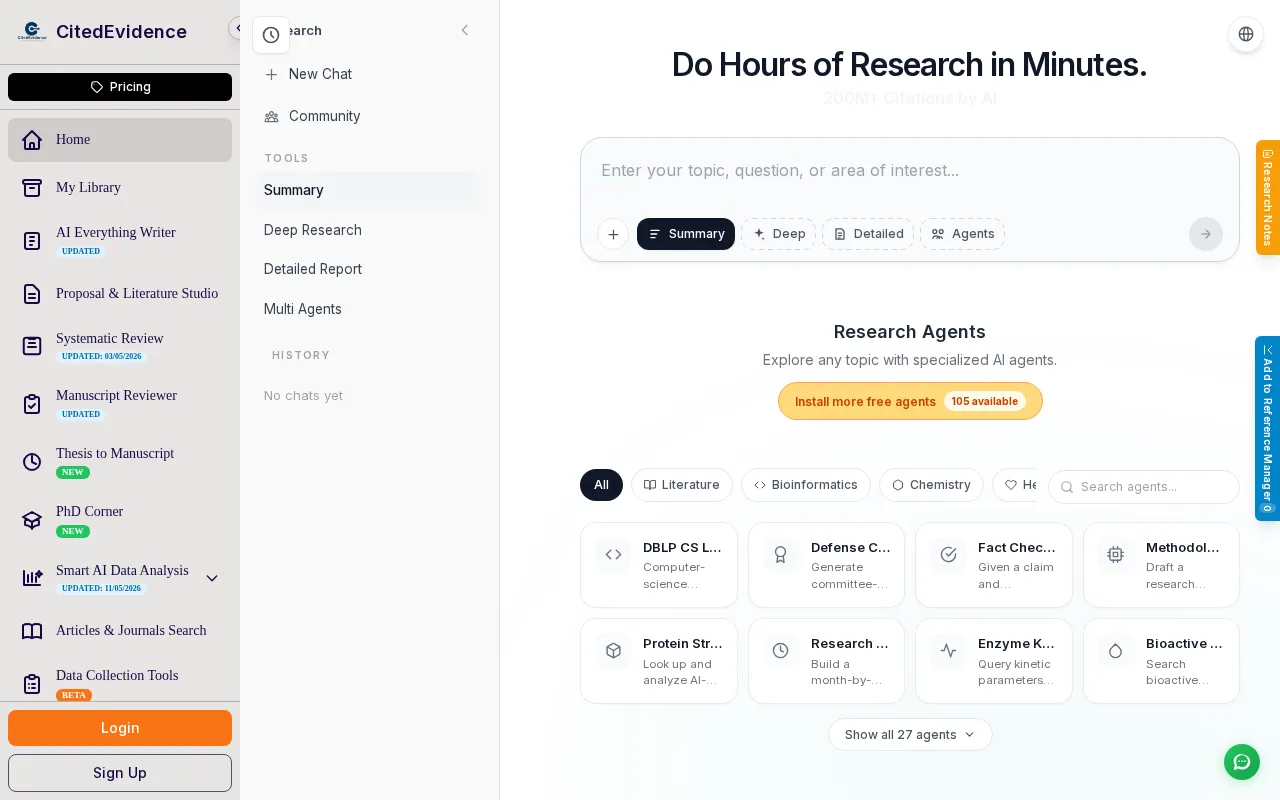Open Manuscript Reviewer
This screenshot has height=800, width=1280.
point(120,403)
